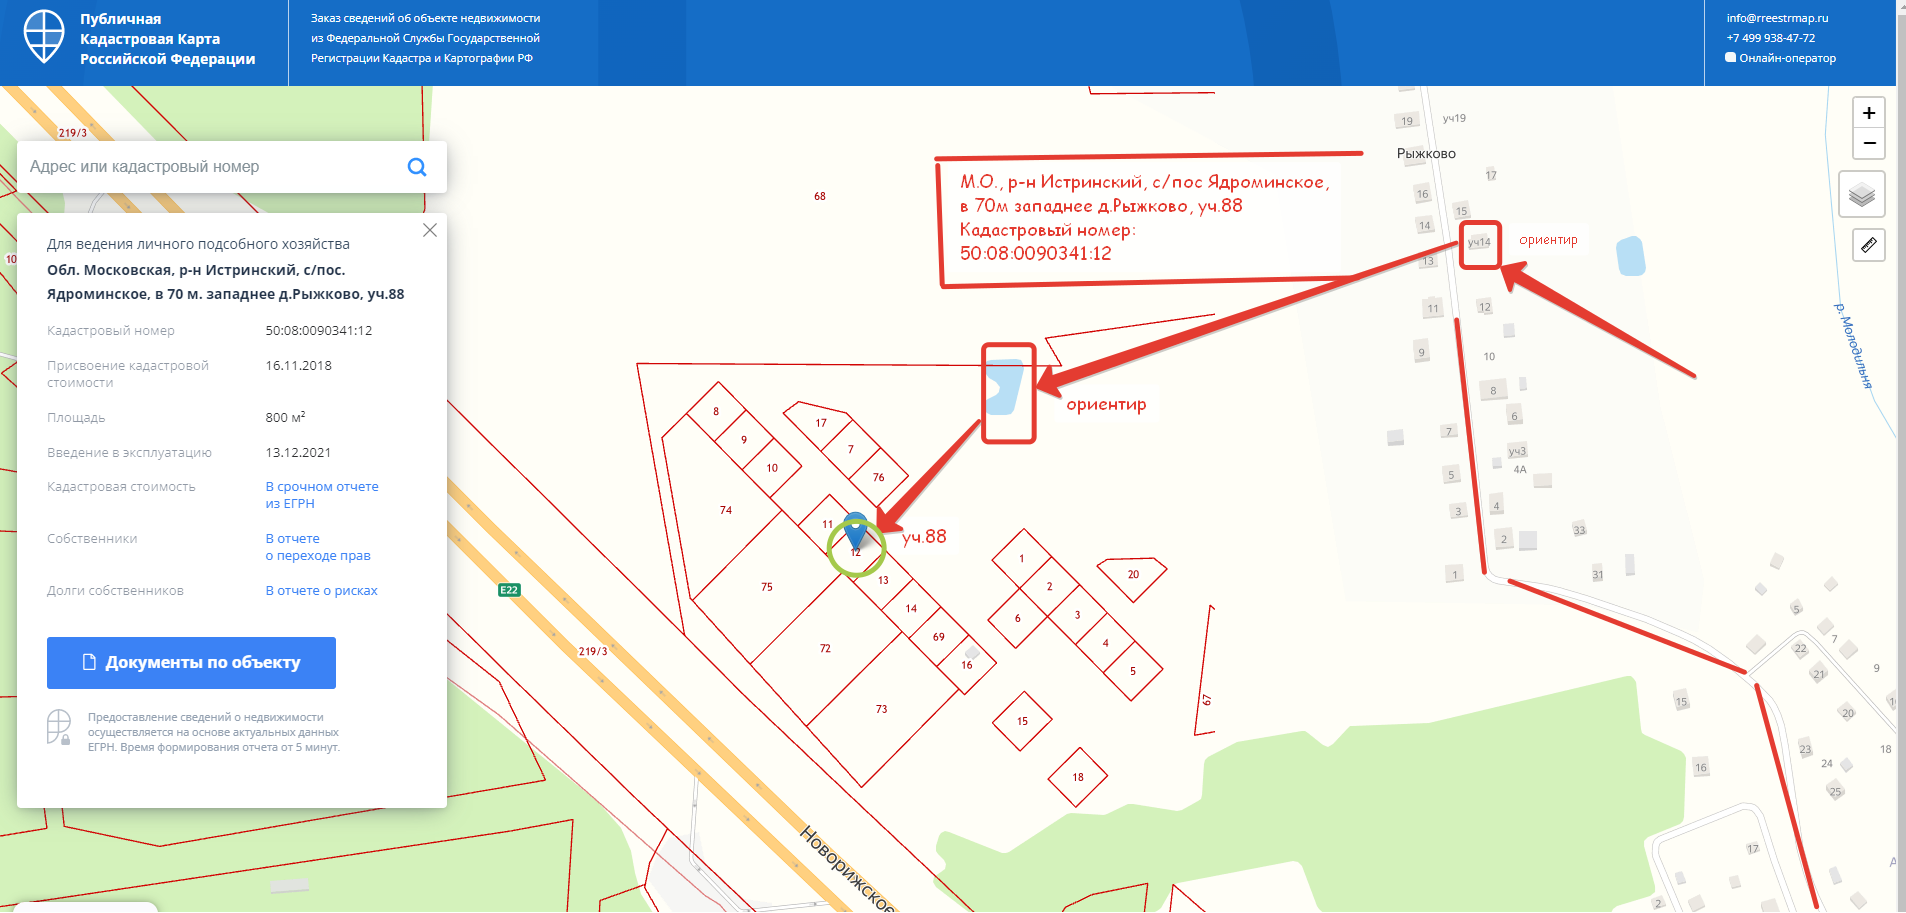The height and width of the screenshot is (913, 1906).
Task: Activate the ruler measurement tool
Action: [1868, 245]
